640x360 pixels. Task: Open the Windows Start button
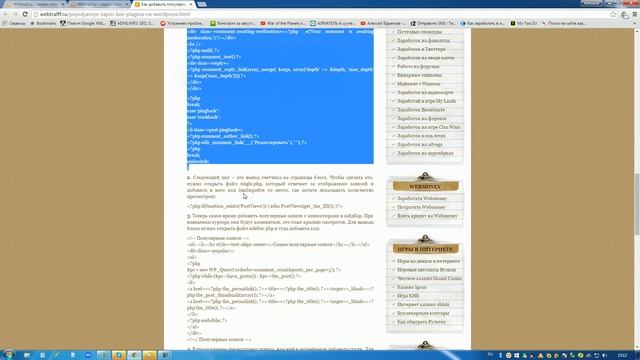click(x=8, y=355)
